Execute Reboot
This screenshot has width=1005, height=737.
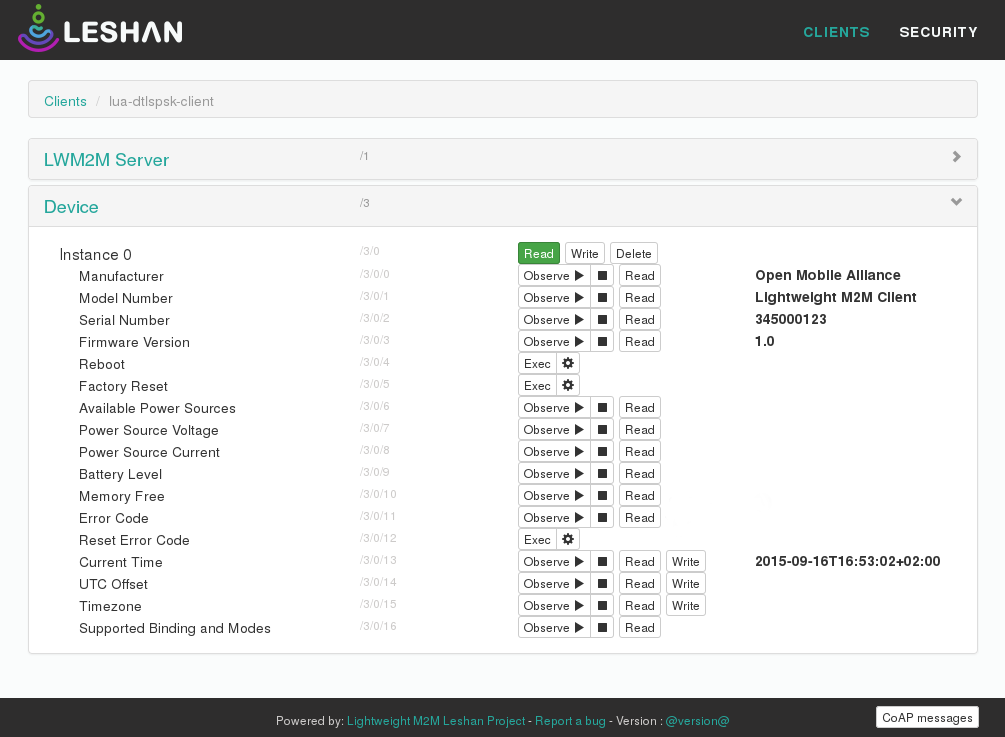pos(537,363)
